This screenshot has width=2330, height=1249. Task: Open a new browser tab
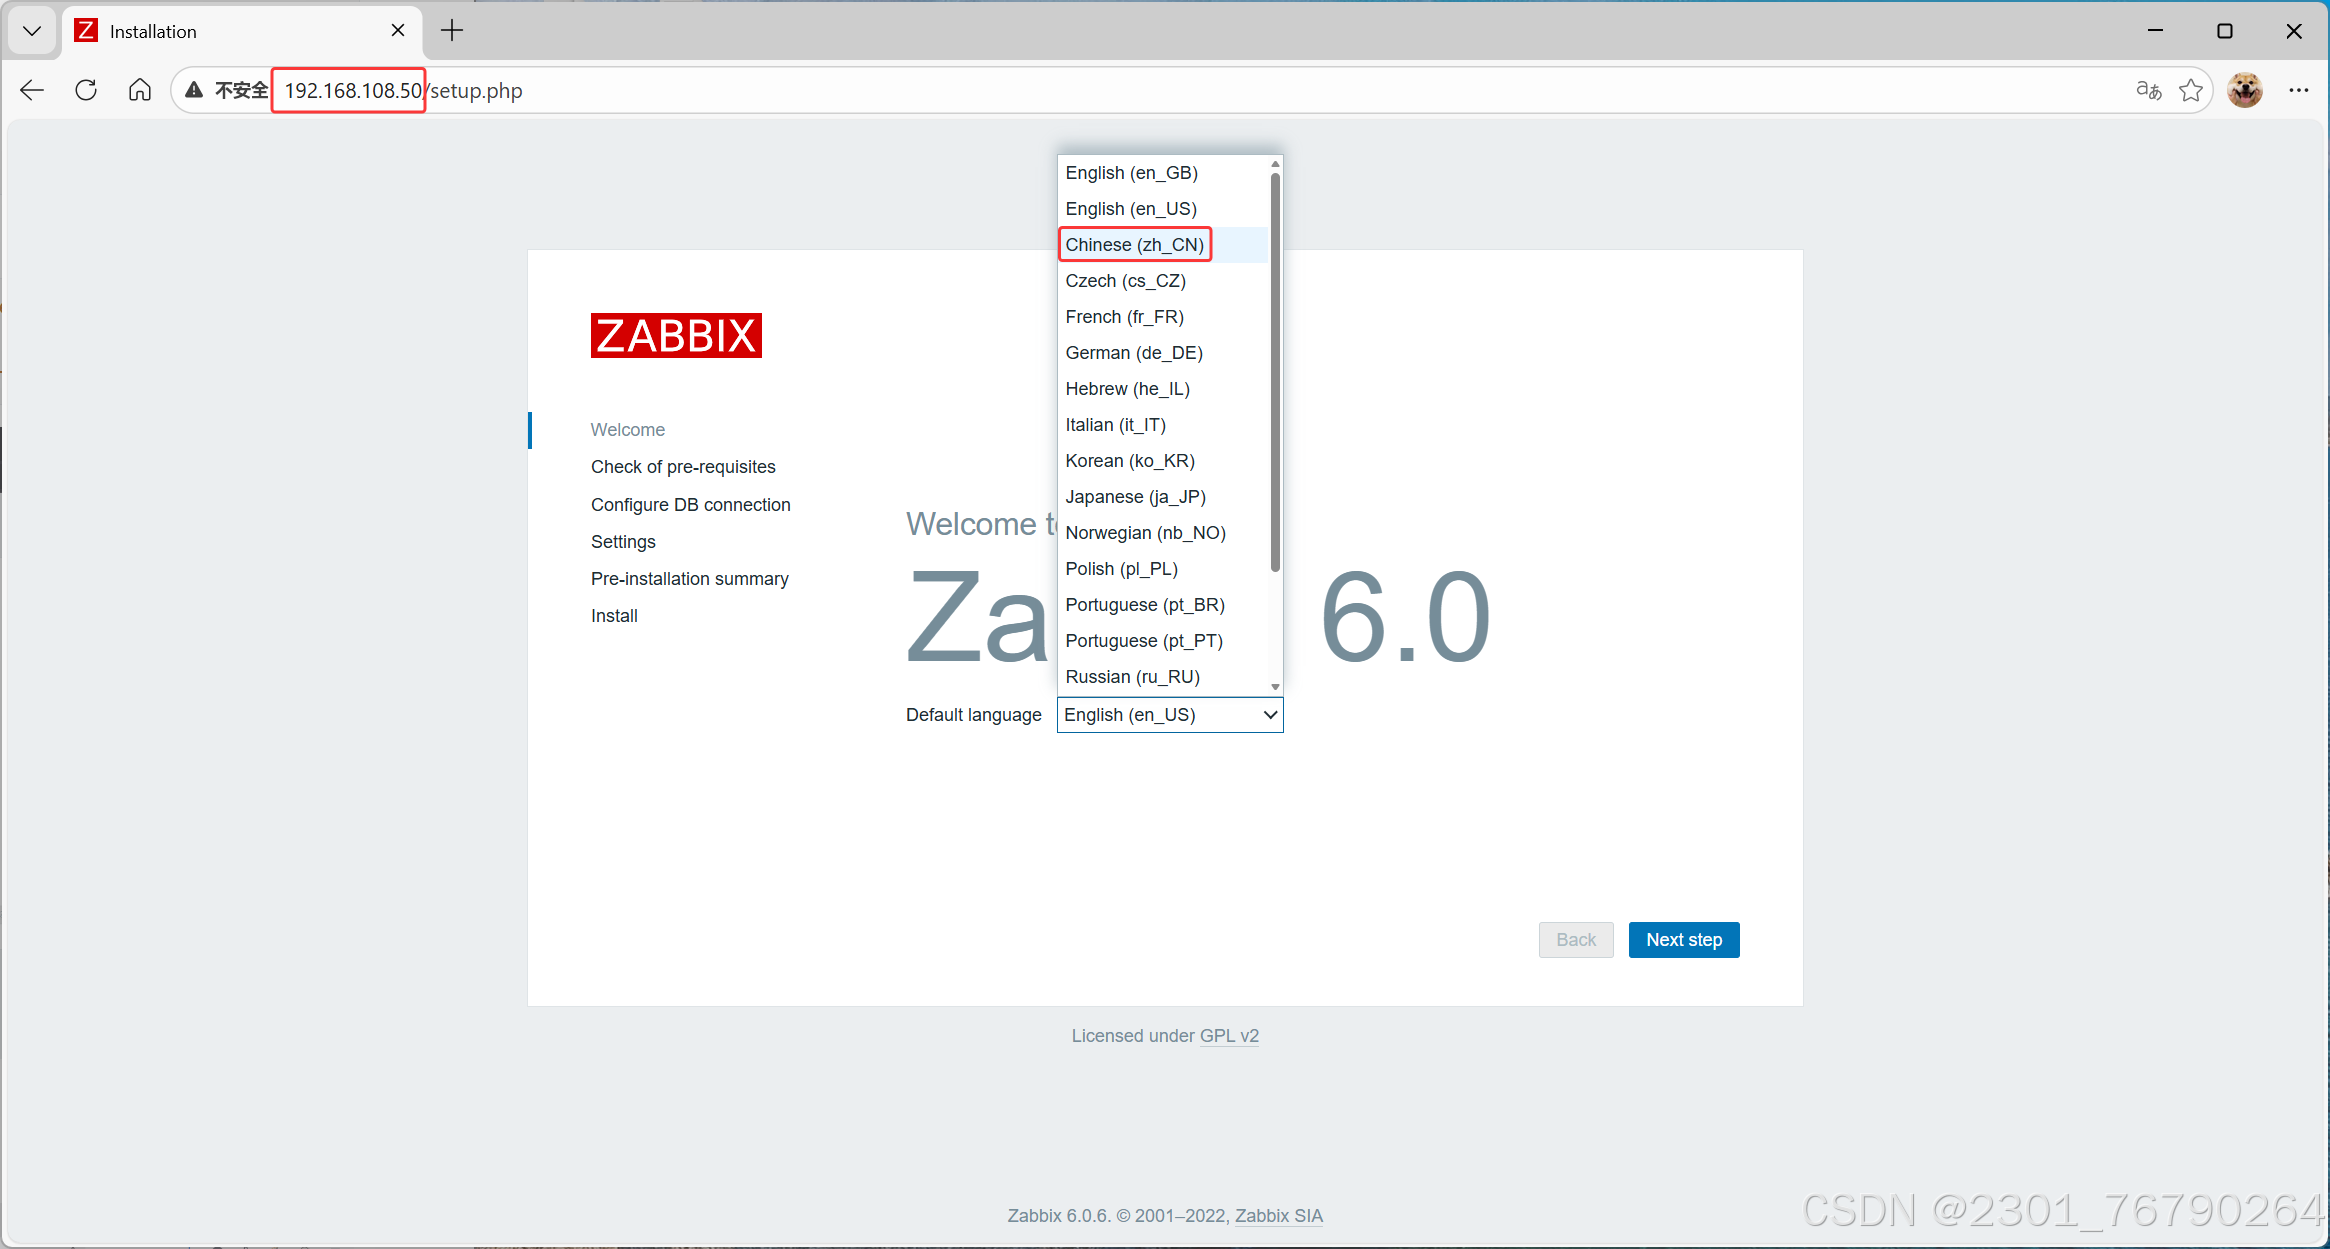[452, 31]
